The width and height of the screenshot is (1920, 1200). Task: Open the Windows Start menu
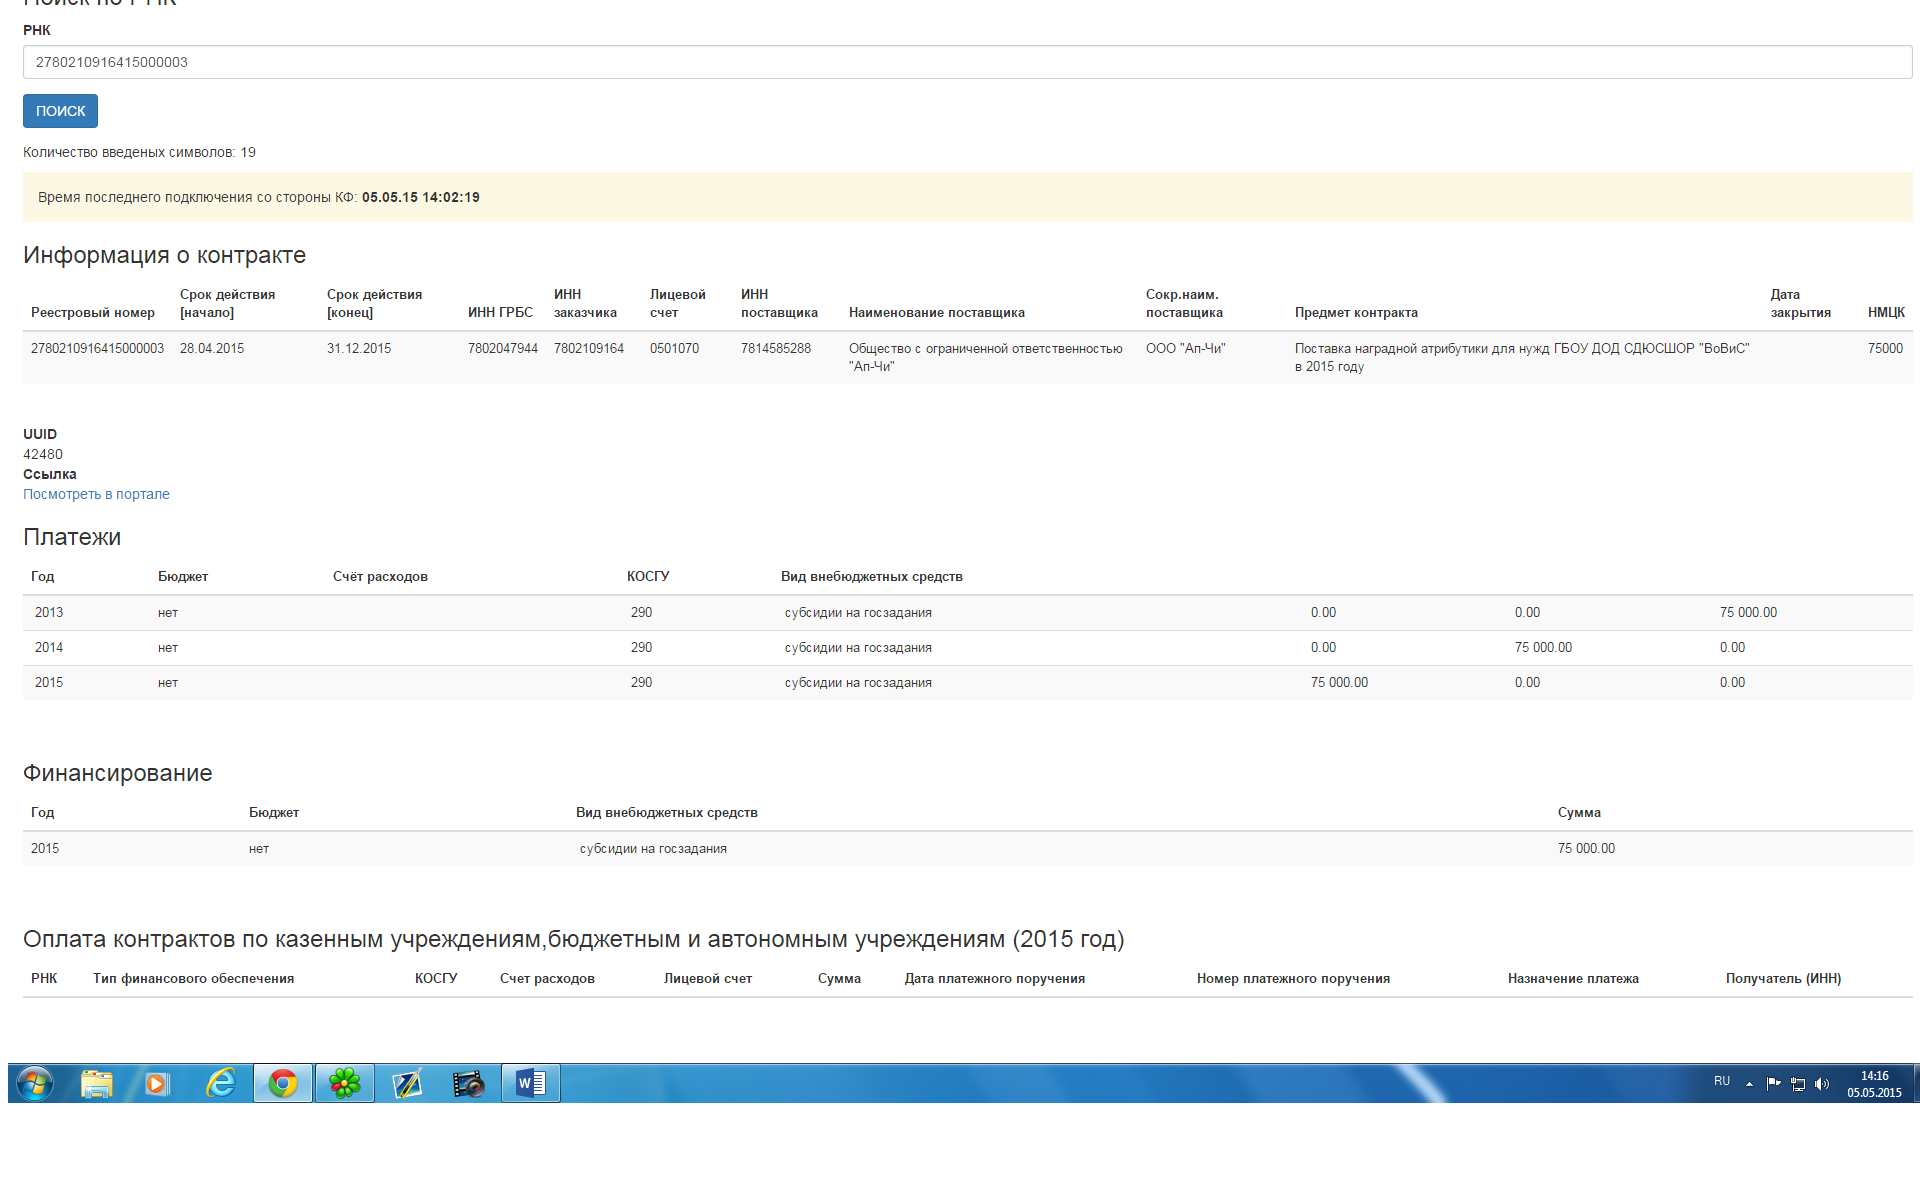pyautogui.click(x=34, y=1083)
